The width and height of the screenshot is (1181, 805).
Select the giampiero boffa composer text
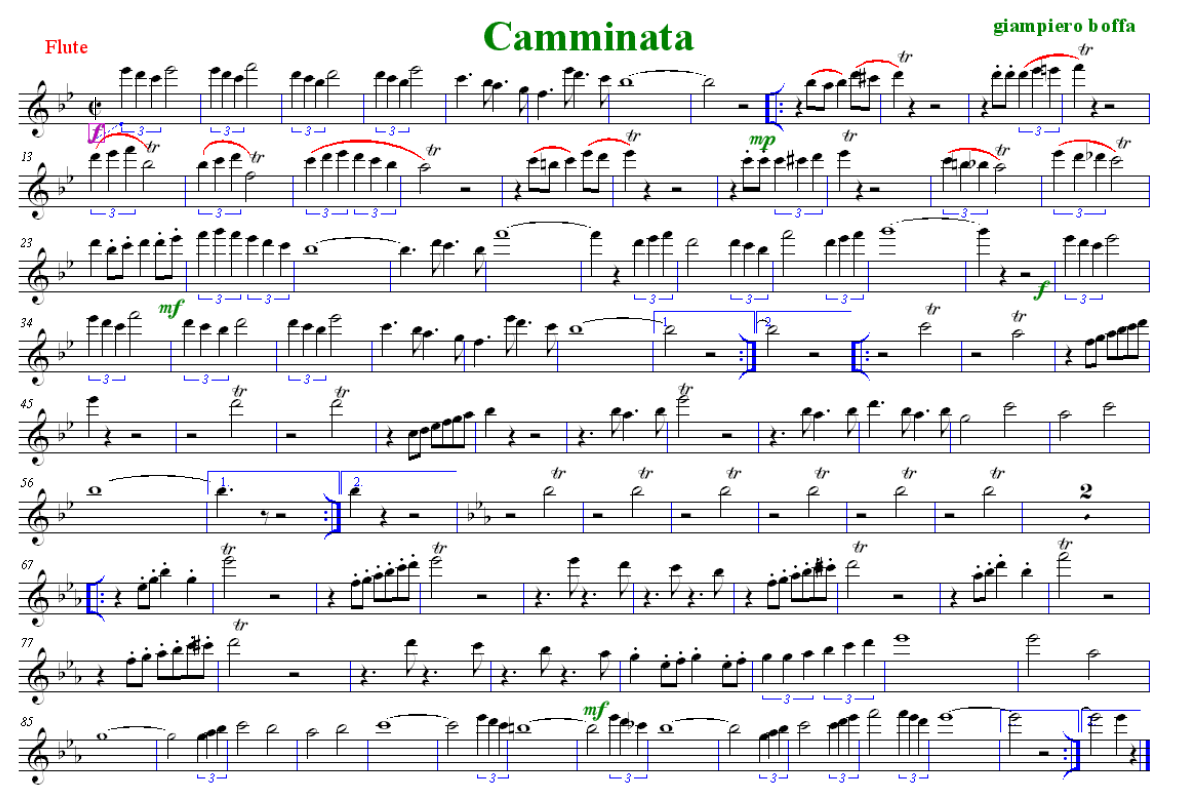pyautogui.click(x=1064, y=26)
